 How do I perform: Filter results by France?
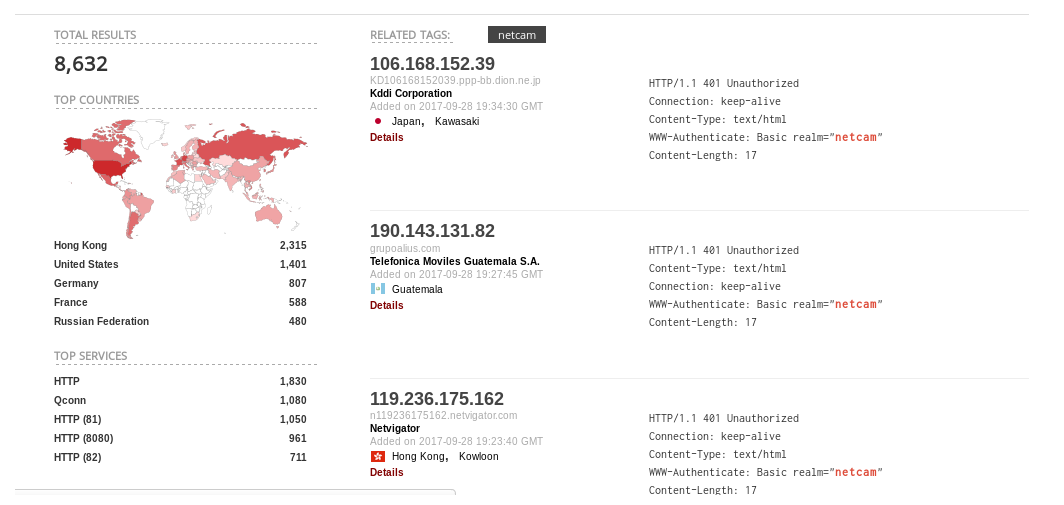[71, 303]
